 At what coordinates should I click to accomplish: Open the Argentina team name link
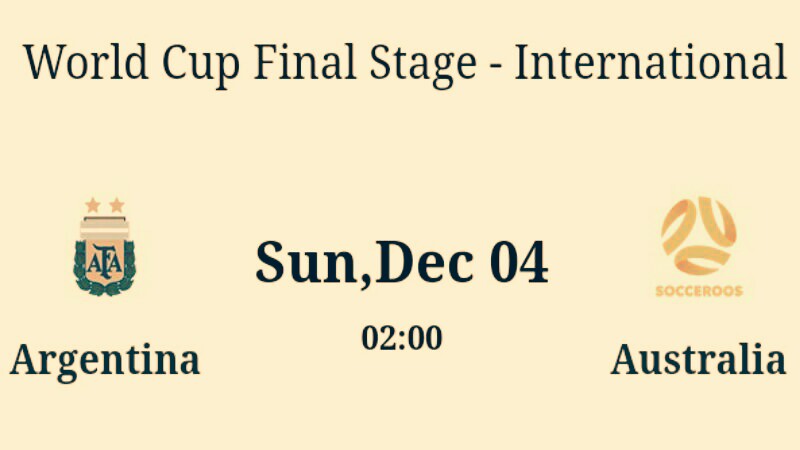click(x=105, y=360)
